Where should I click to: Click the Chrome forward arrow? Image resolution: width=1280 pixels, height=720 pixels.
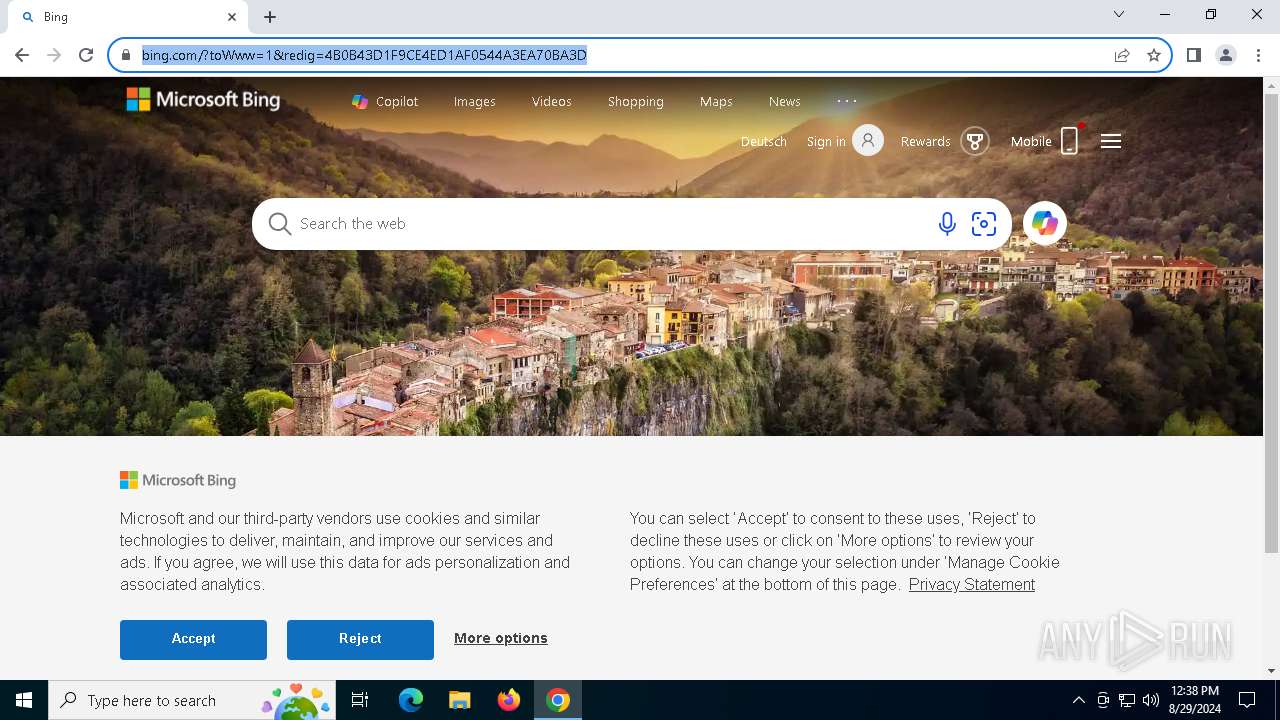54,55
